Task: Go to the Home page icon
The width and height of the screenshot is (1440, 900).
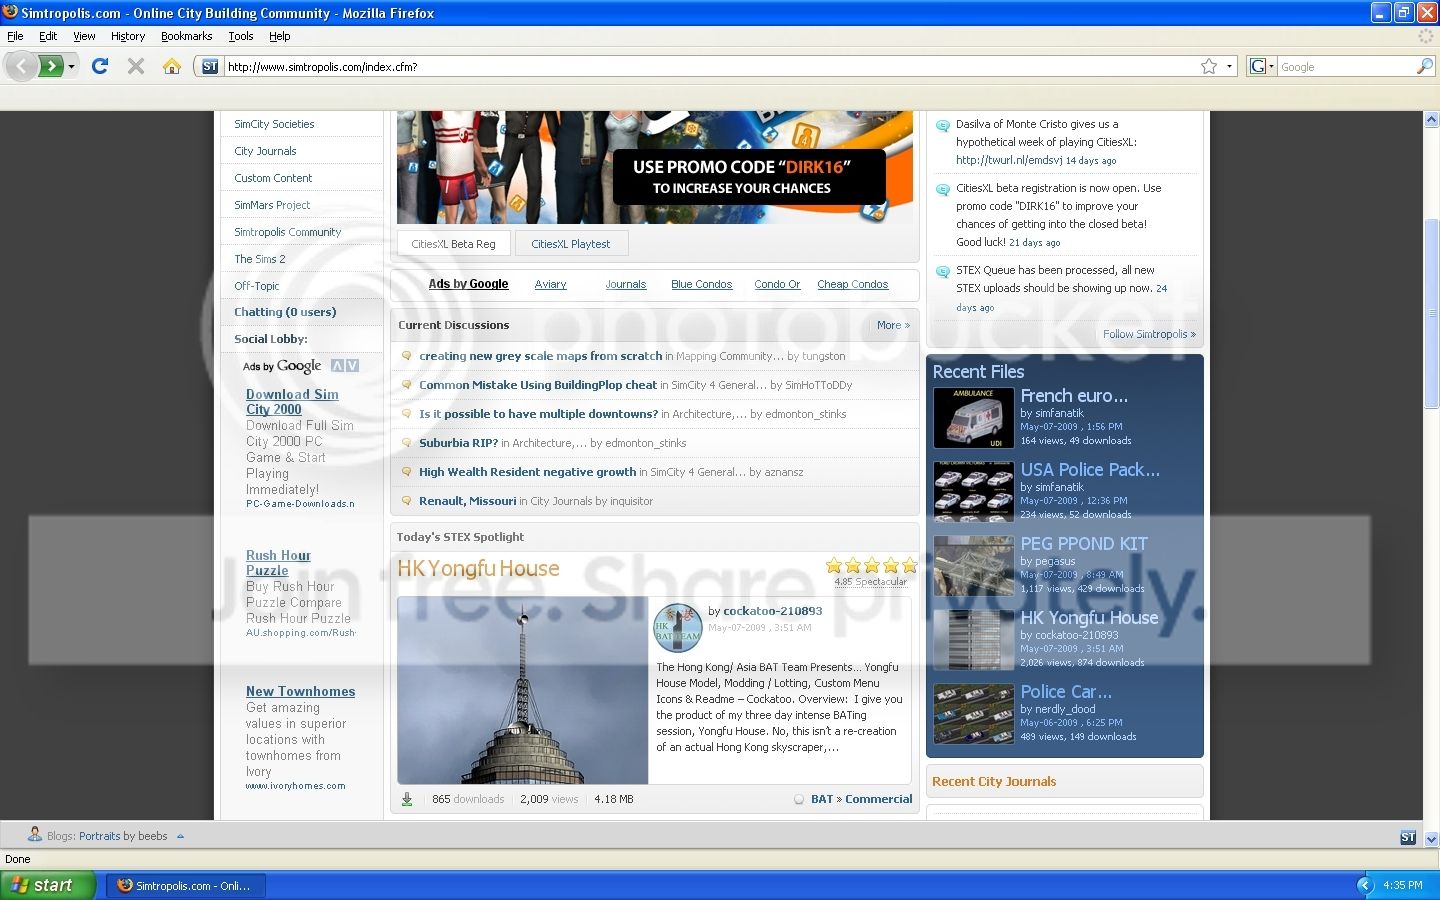Action: [172, 66]
